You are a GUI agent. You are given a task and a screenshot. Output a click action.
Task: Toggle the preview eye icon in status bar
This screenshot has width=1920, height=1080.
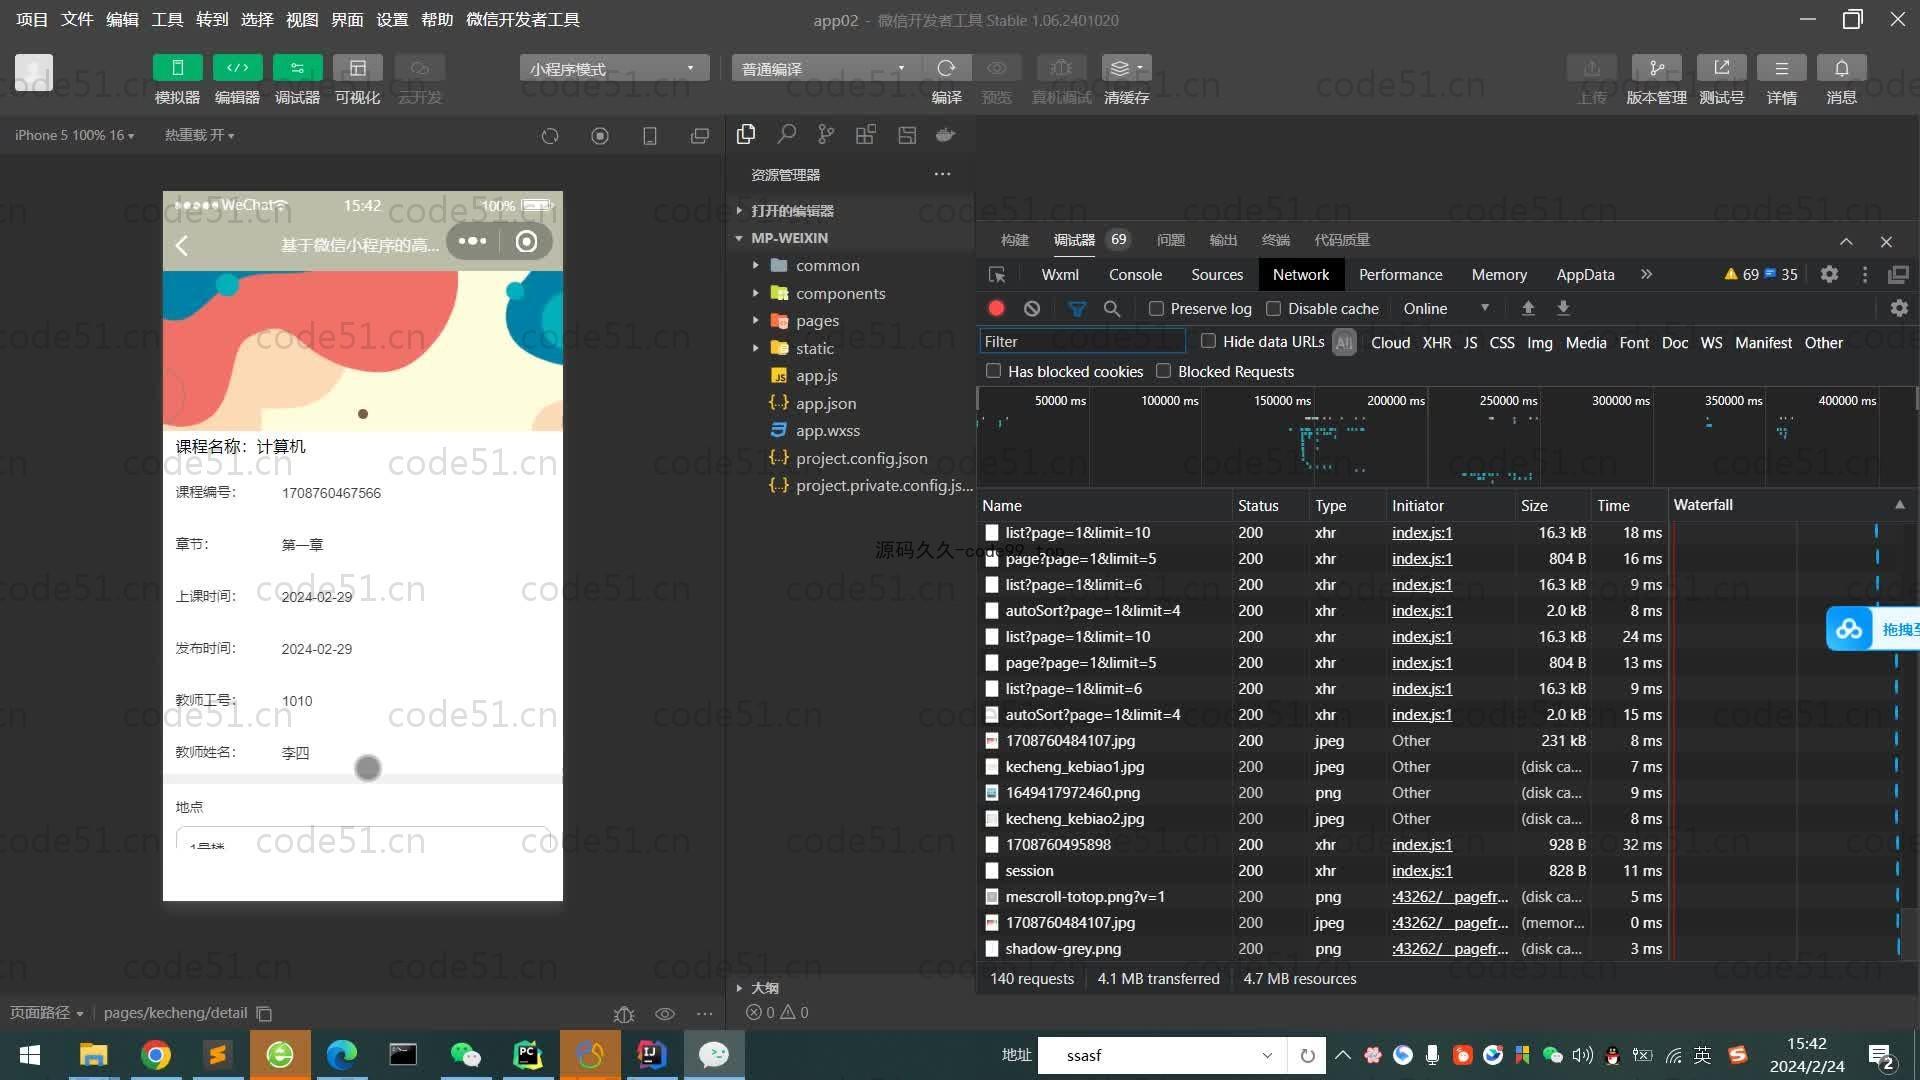click(665, 1014)
